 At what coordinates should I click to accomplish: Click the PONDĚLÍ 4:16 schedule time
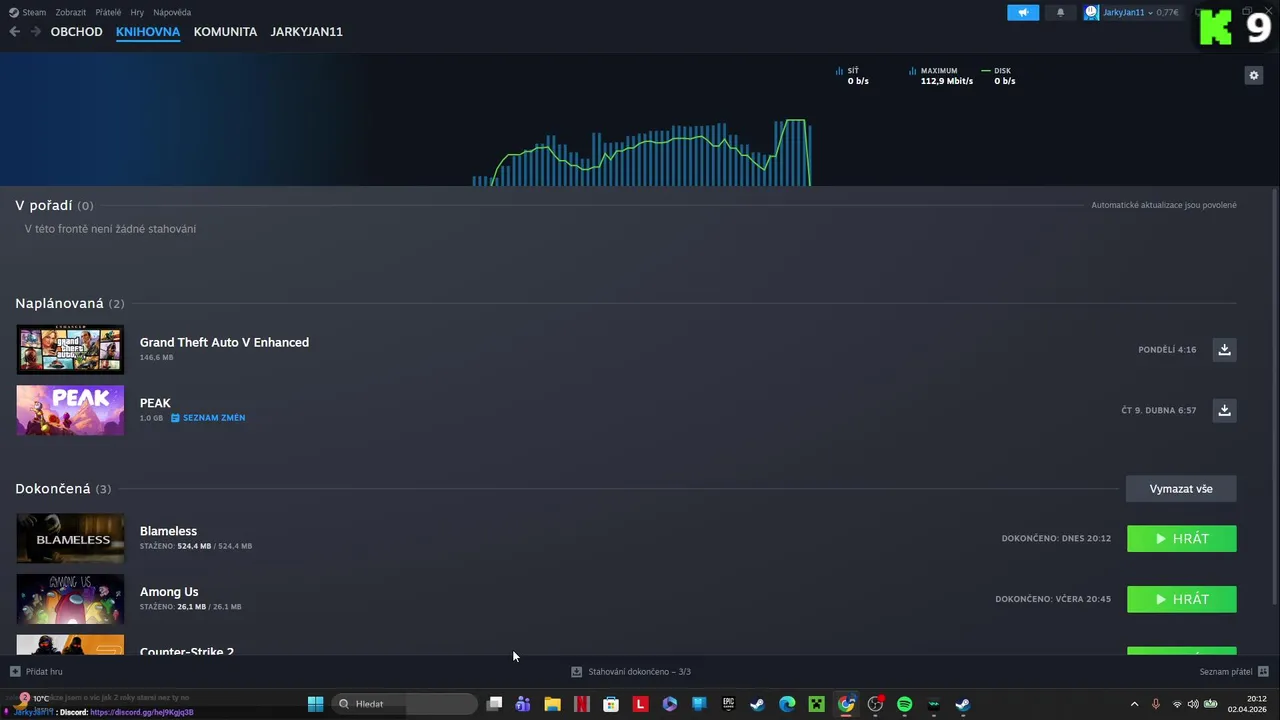coord(1167,350)
